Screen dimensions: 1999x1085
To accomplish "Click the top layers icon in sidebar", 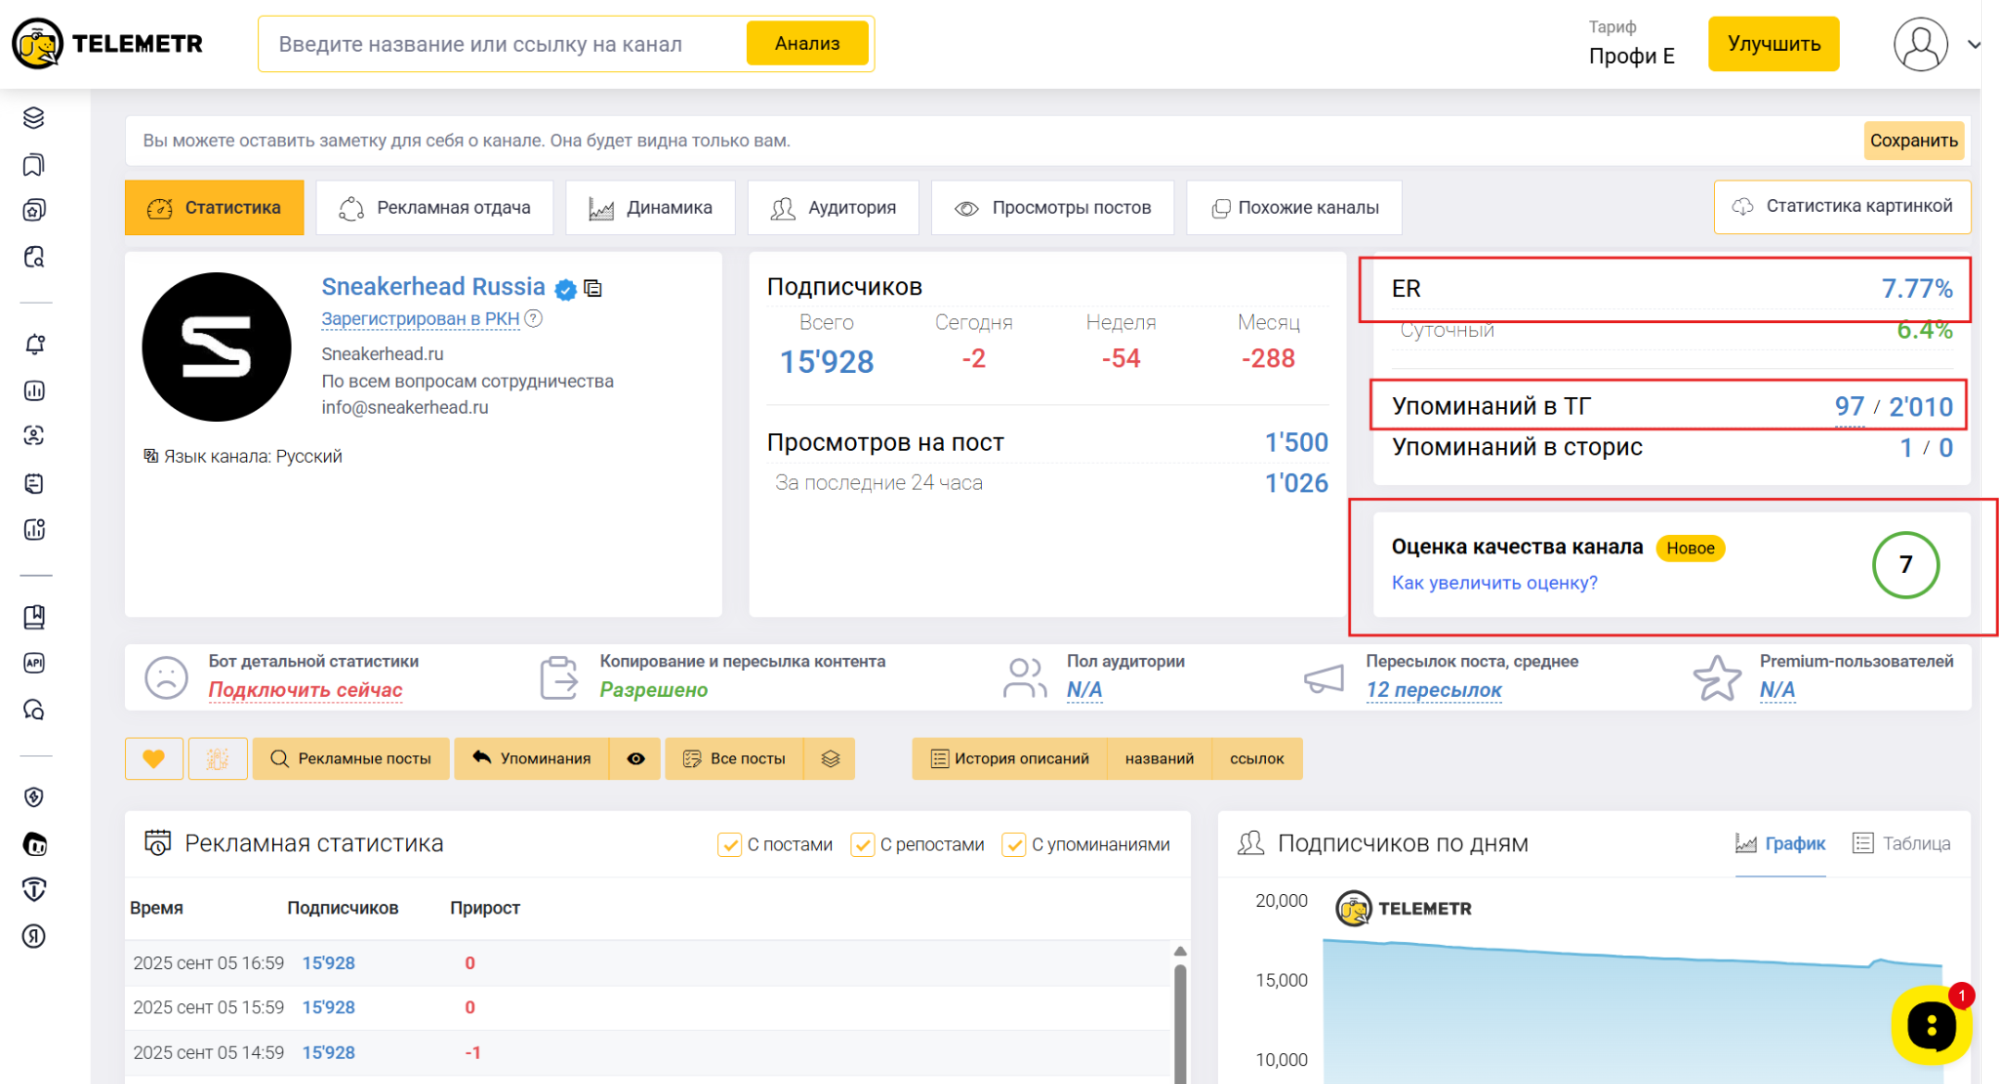I will click(34, 118).
